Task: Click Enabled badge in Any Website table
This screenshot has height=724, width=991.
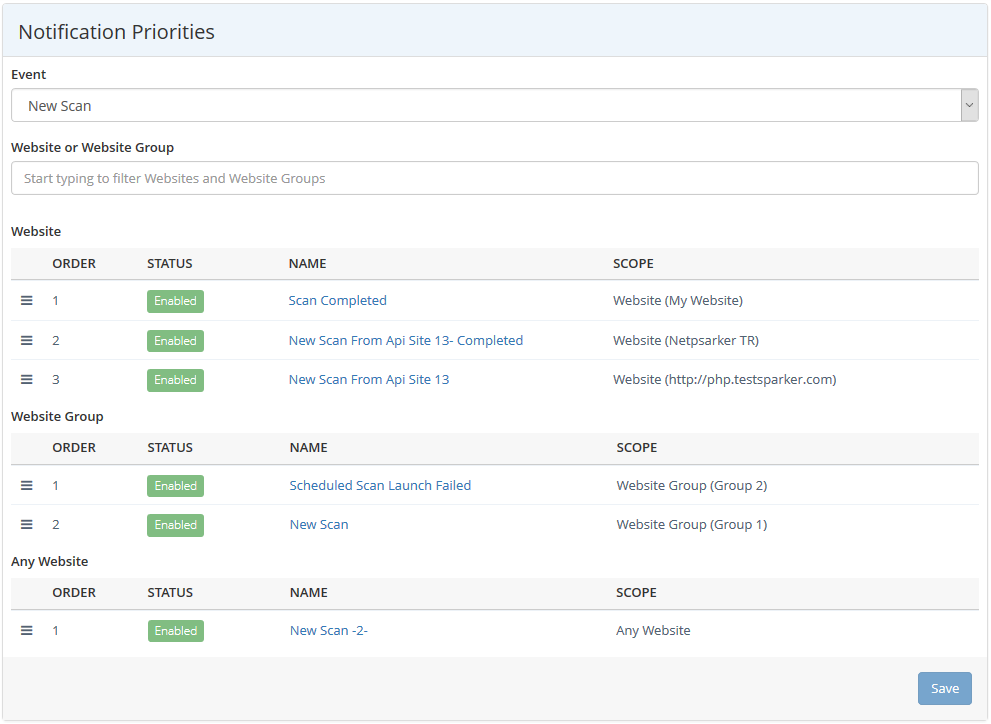Action: tap(175, 631)
